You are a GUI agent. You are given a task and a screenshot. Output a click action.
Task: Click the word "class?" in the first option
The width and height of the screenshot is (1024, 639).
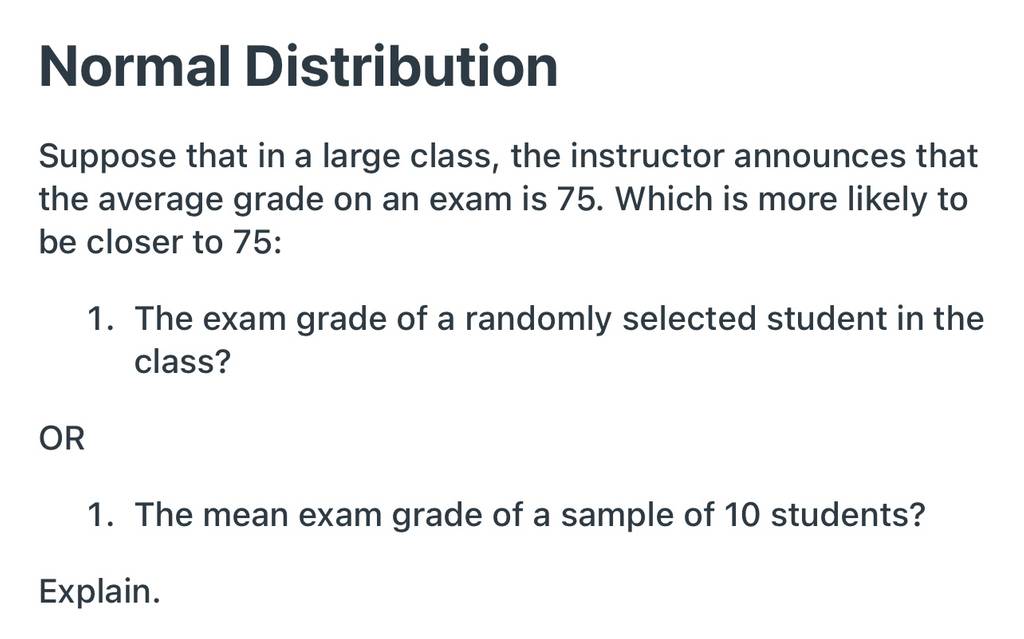[x=183, y=361]
